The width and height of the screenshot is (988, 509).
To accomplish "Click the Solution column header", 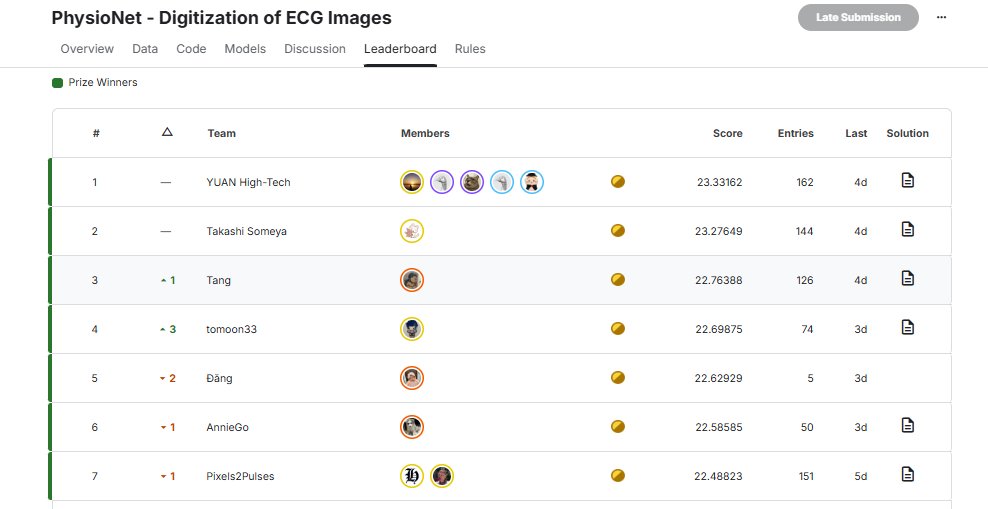I will (x=907, y=134).
